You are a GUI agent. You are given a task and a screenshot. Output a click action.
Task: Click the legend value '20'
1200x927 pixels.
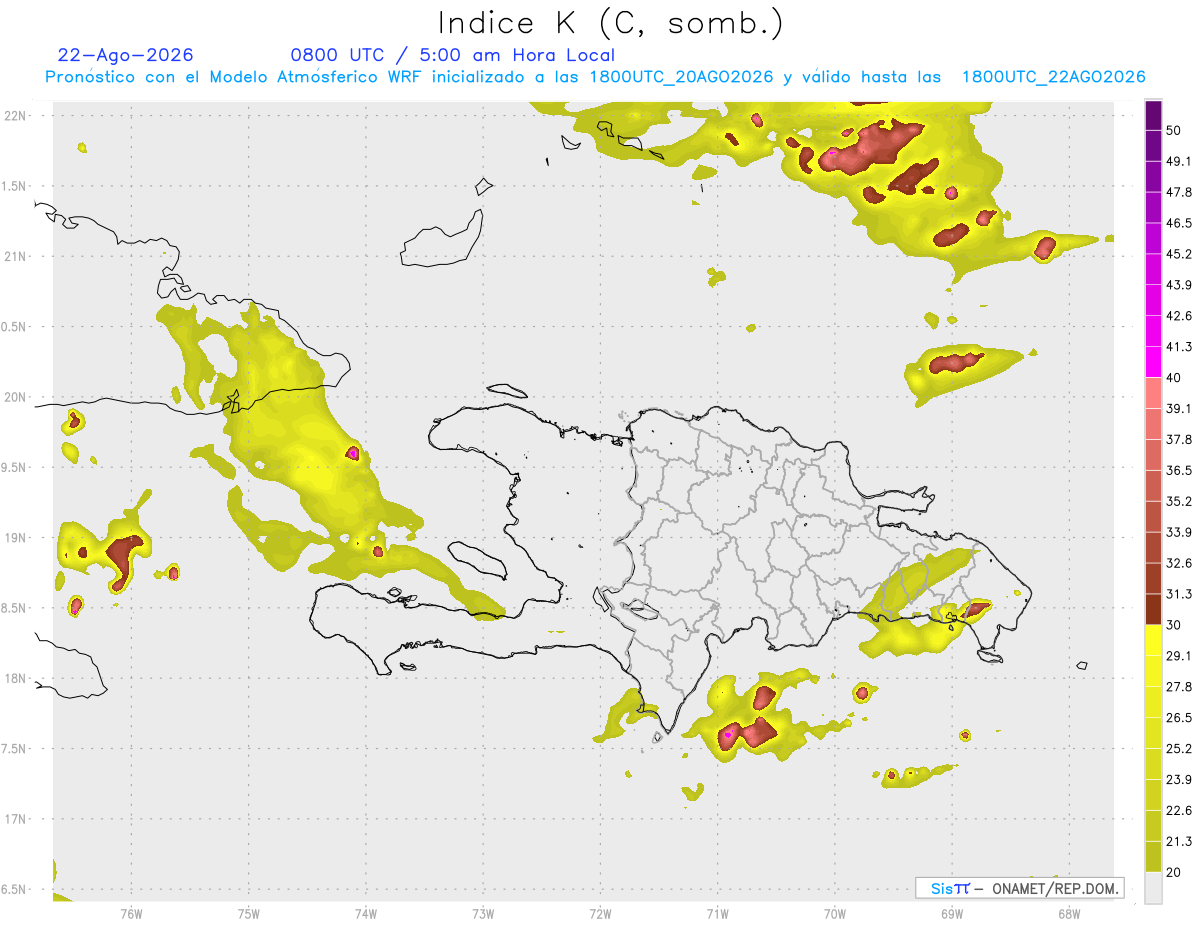click(x=1175, y=873)
